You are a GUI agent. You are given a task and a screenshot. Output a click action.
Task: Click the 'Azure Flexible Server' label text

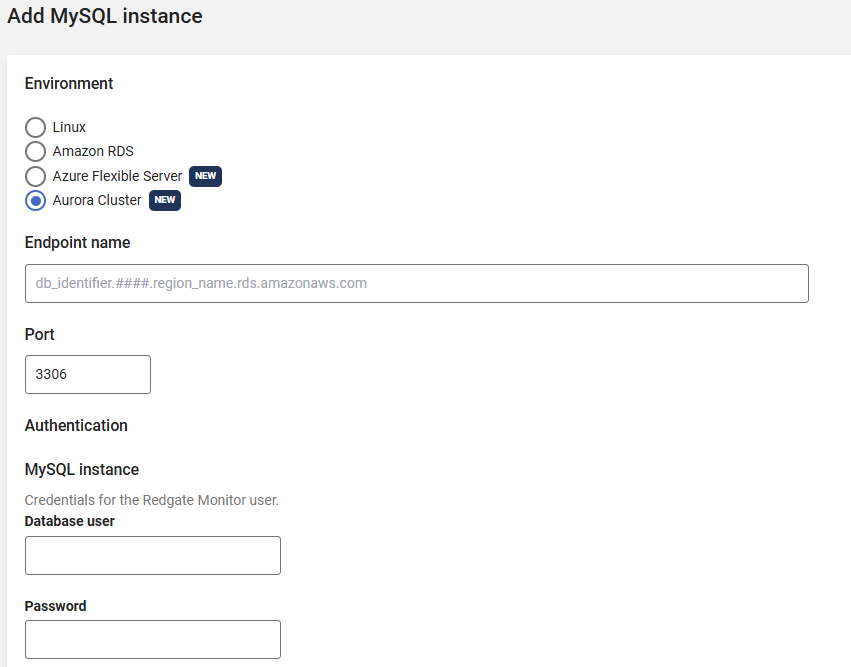(117, 176)
